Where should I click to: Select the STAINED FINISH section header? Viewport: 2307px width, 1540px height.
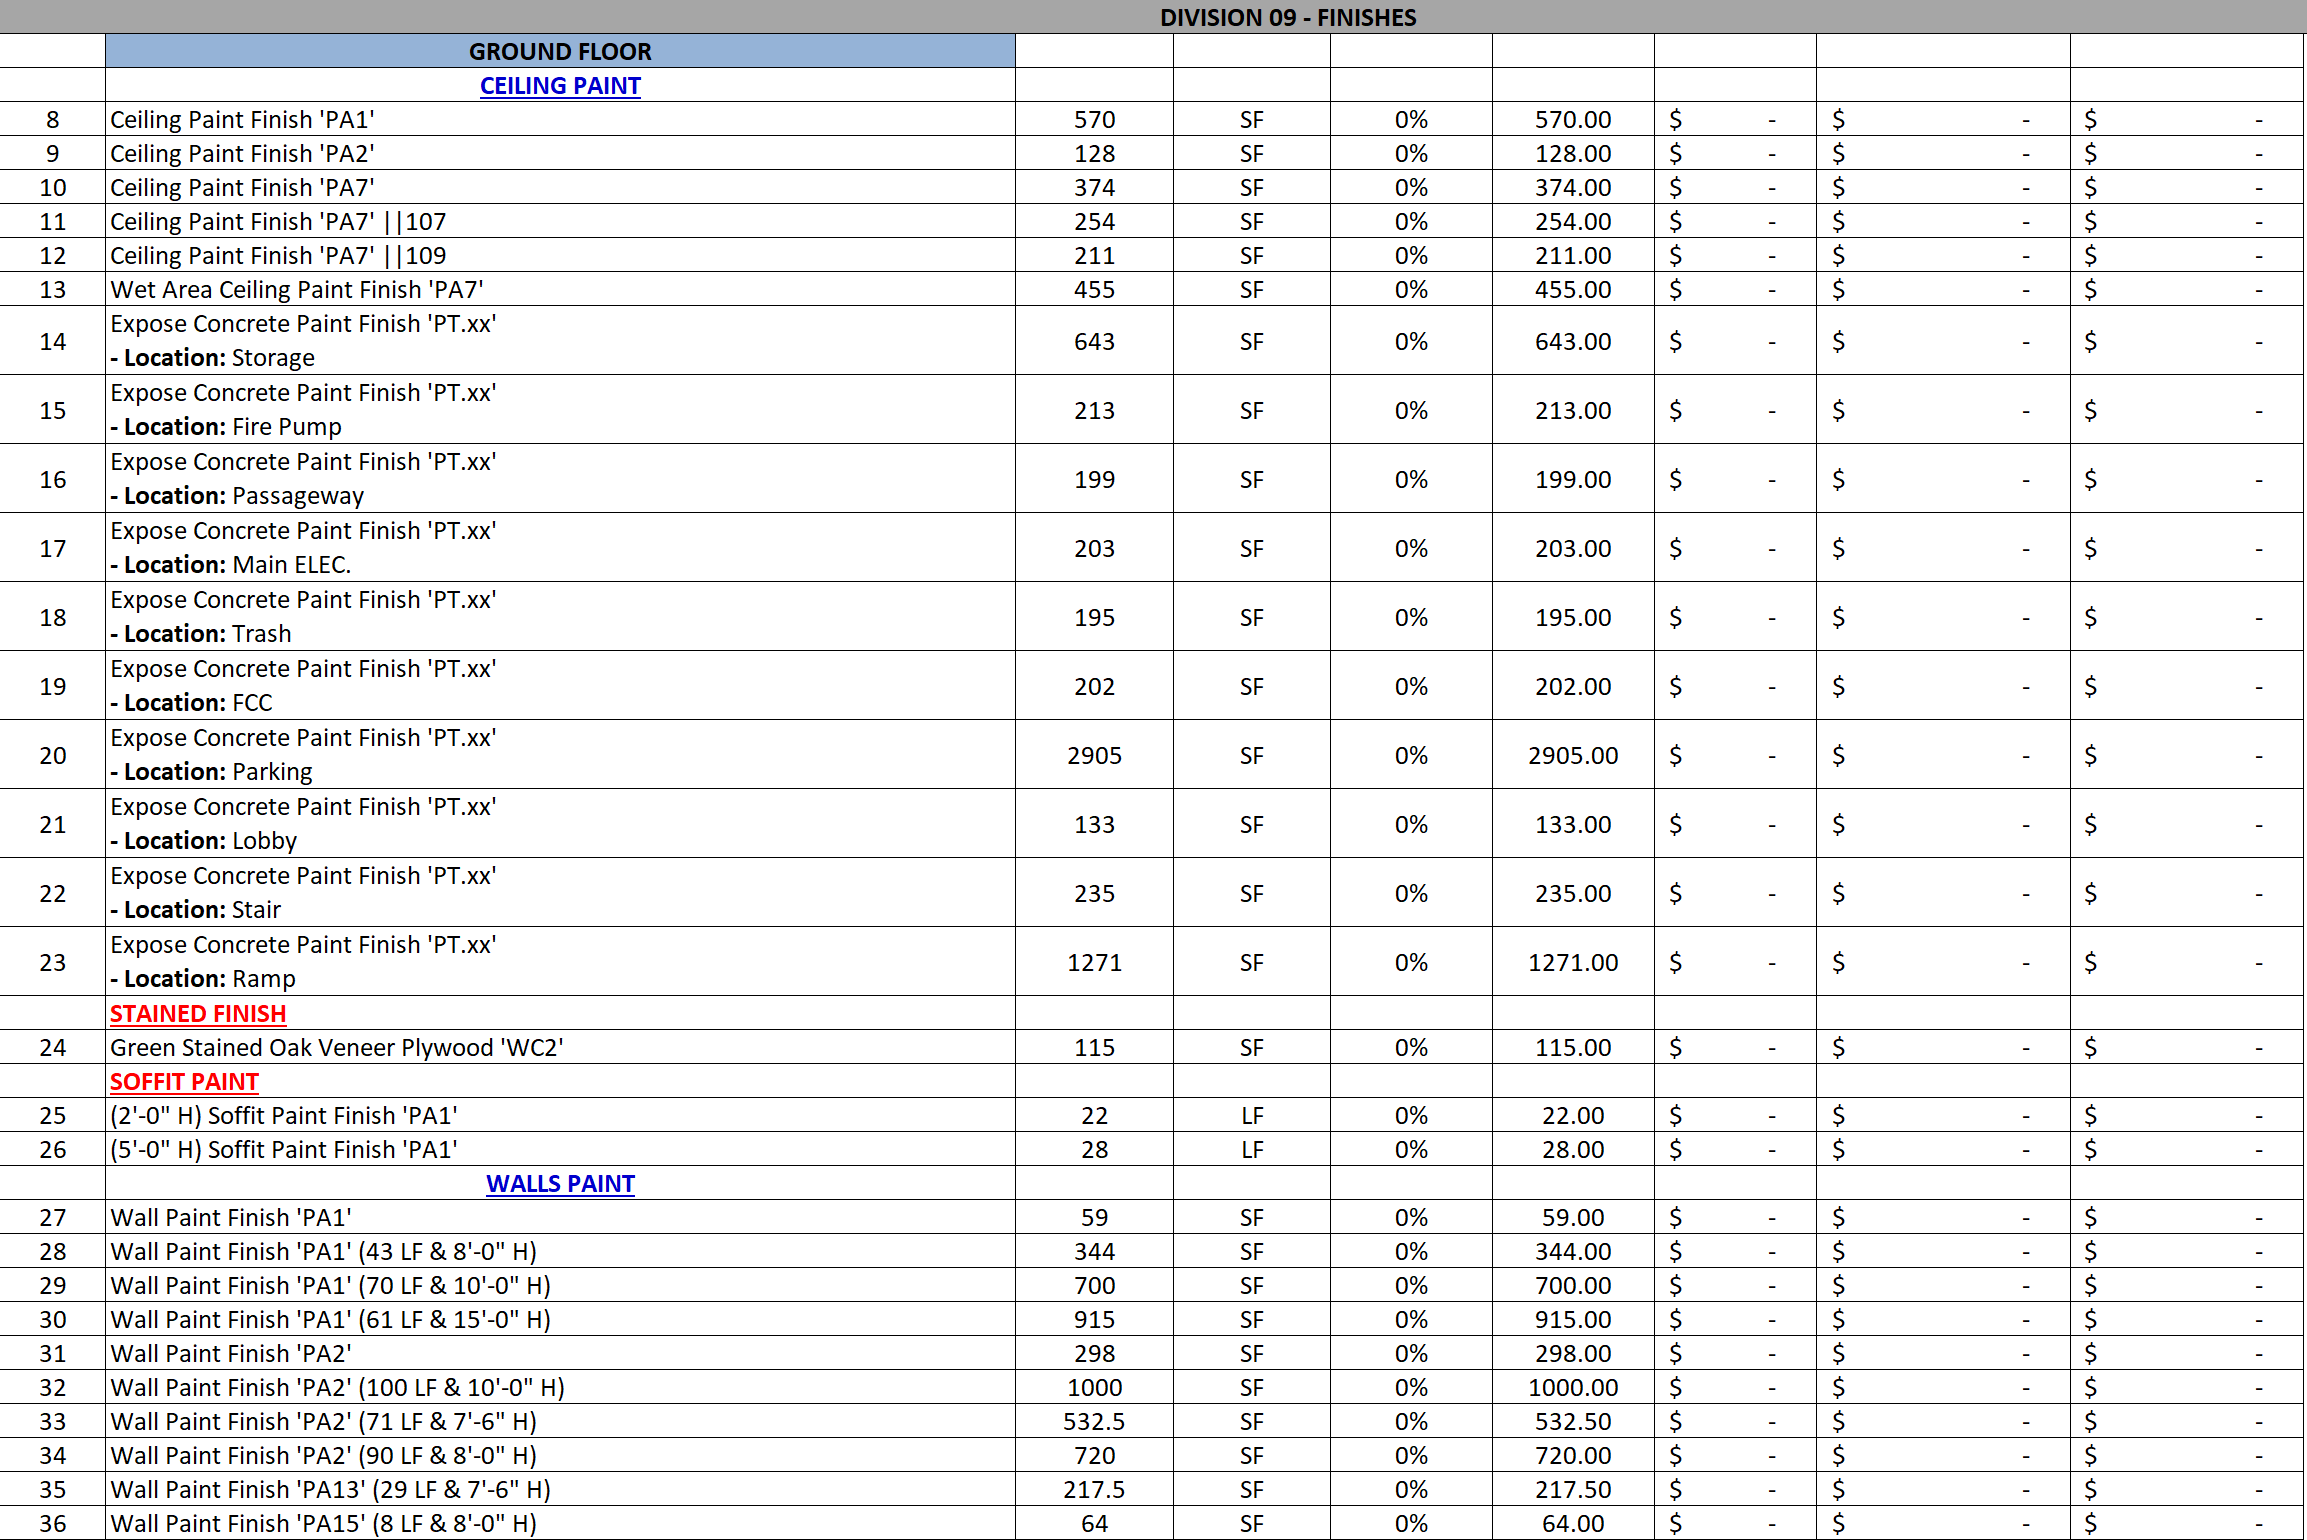[197, 1013]
